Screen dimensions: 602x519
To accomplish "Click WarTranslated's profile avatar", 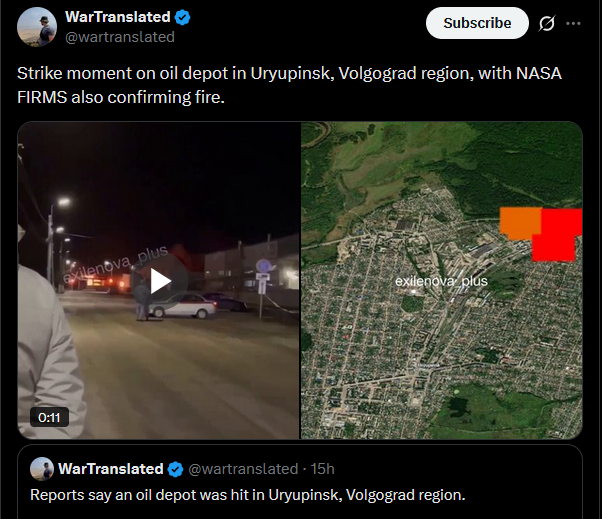I will [x=37, y=27].
